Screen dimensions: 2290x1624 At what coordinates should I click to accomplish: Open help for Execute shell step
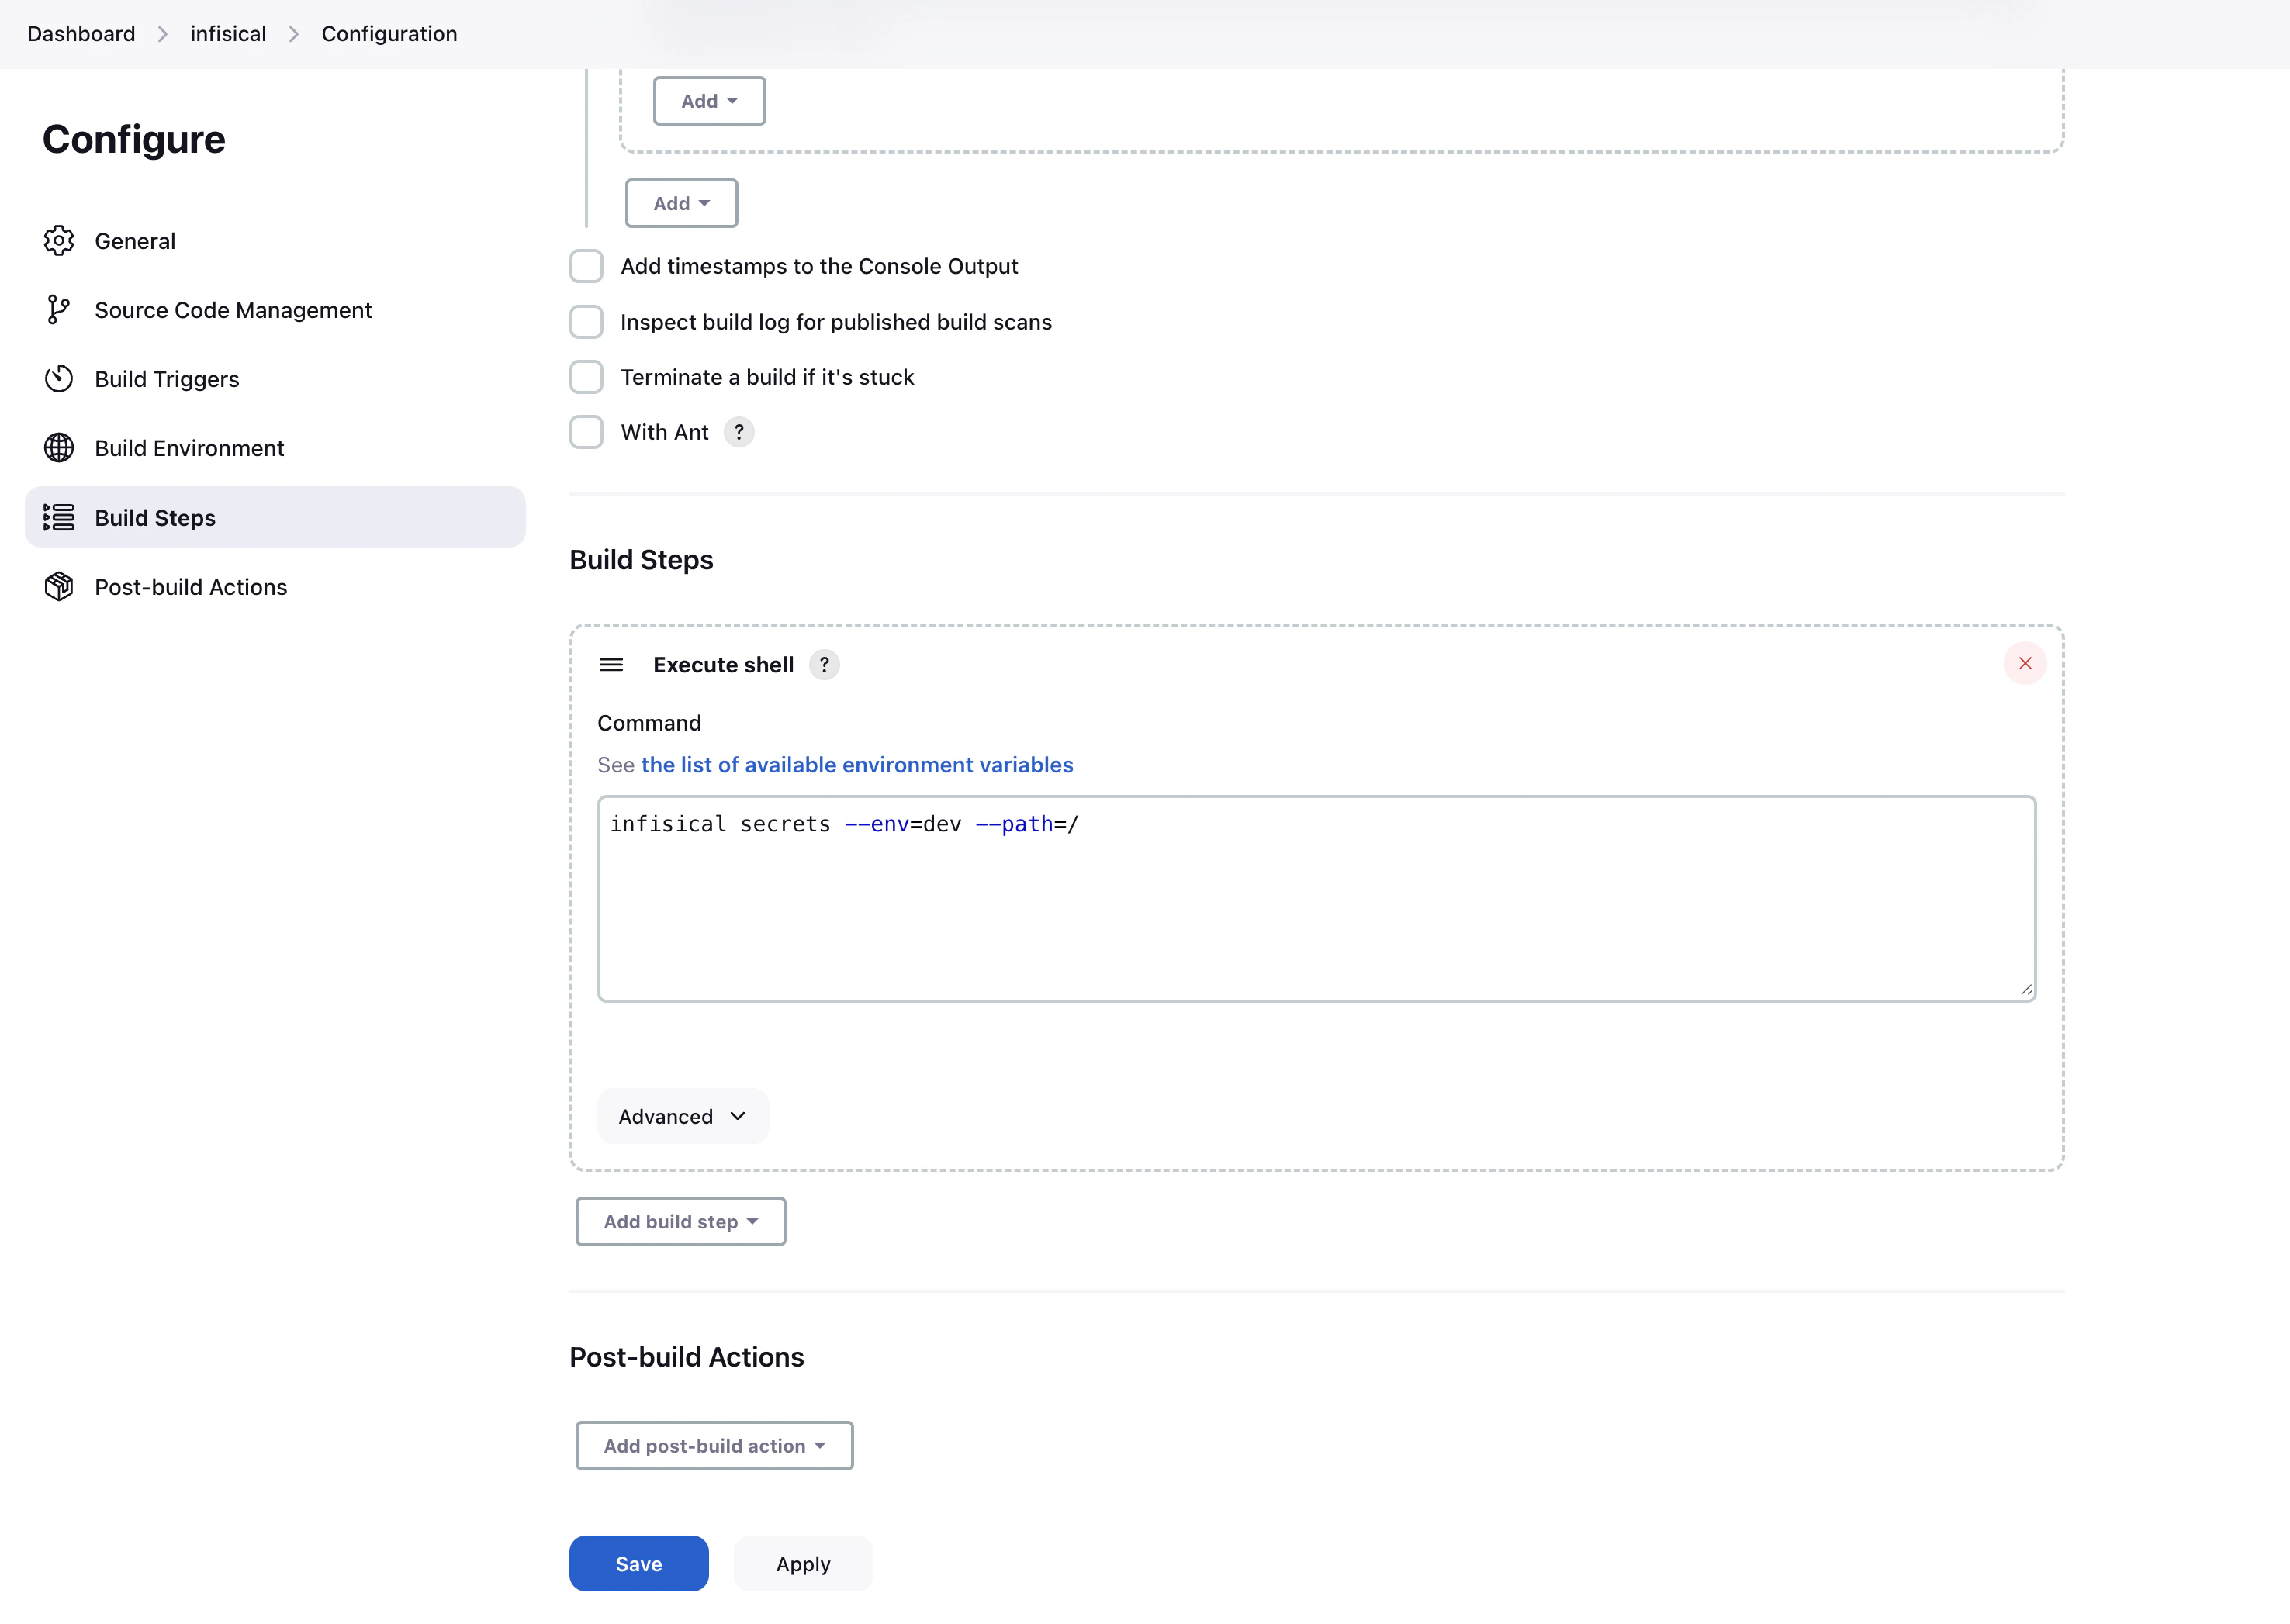click(x=824, y=665)
